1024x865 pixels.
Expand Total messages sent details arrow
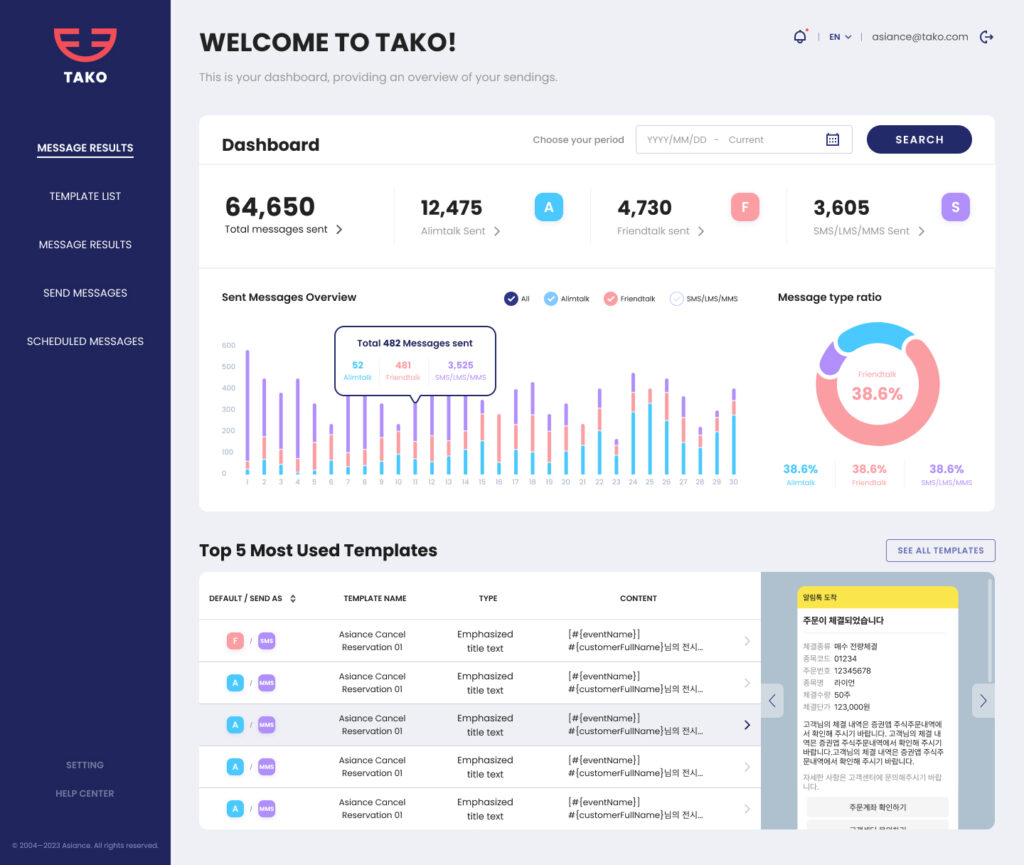(339, 230)
